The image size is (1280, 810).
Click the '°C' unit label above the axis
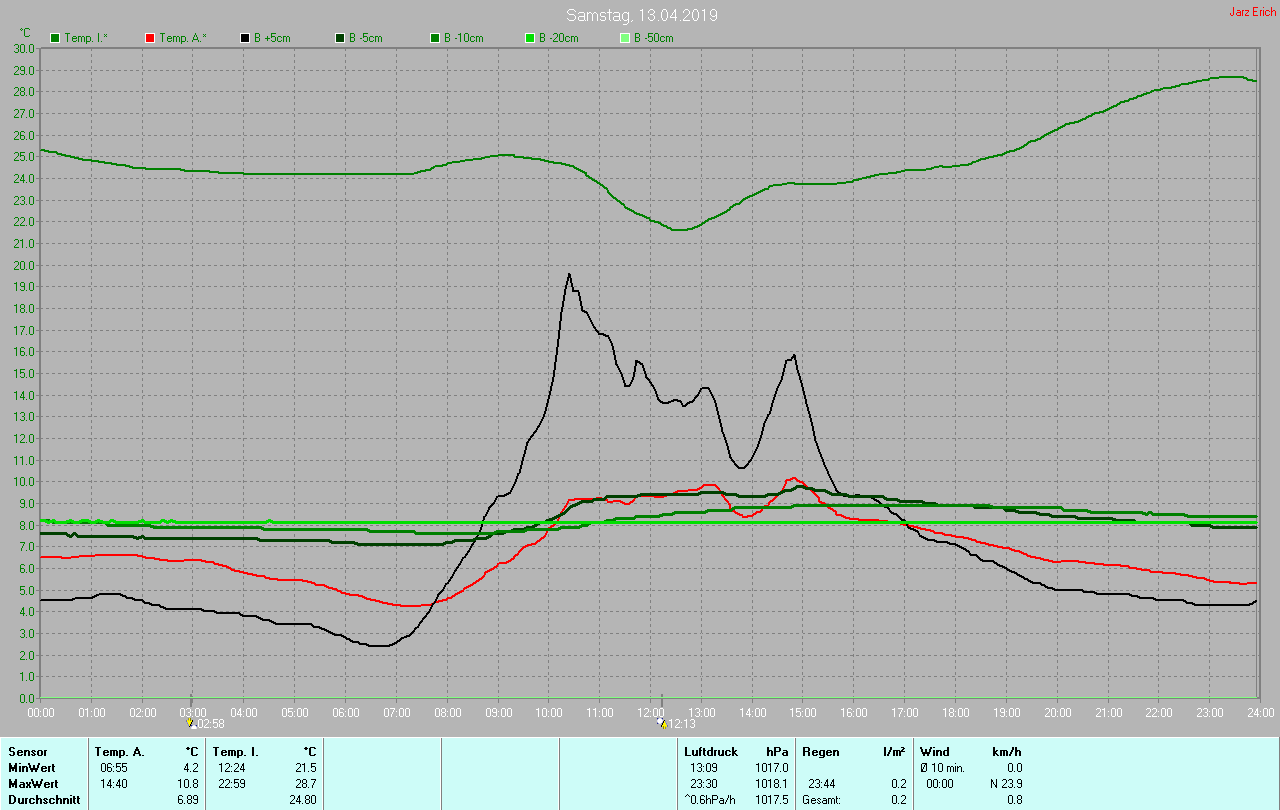(x=25, y=32)
